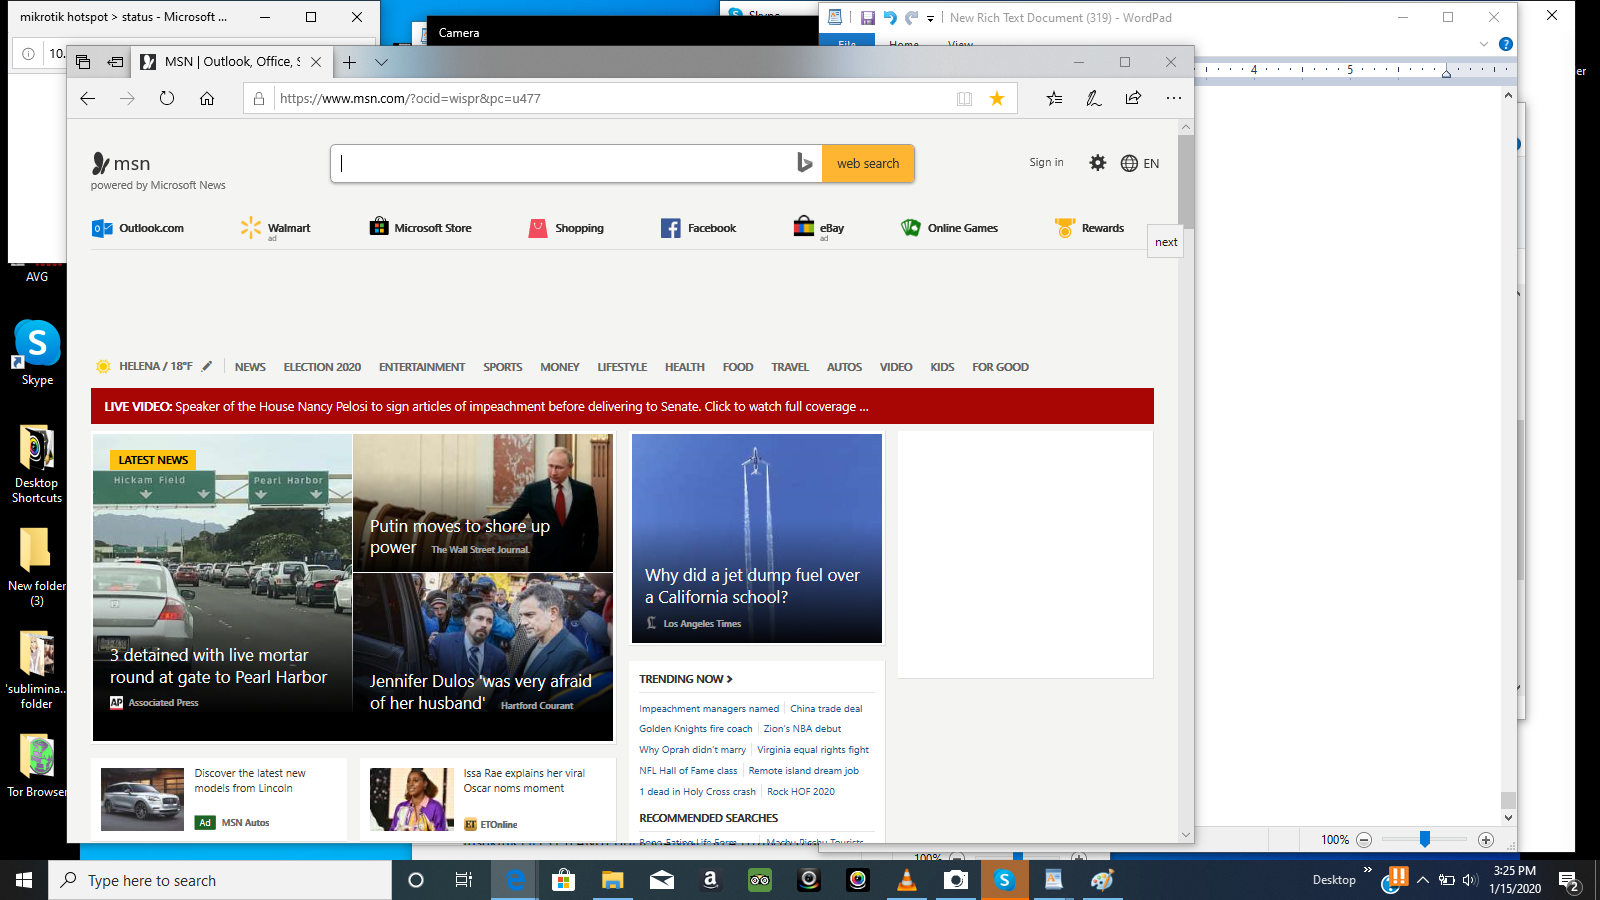This screenshot has width=1600, height=900.
Task: Open Rock HOF 2020 trending link
Action: pyautogui.click(x=801, y=791)
